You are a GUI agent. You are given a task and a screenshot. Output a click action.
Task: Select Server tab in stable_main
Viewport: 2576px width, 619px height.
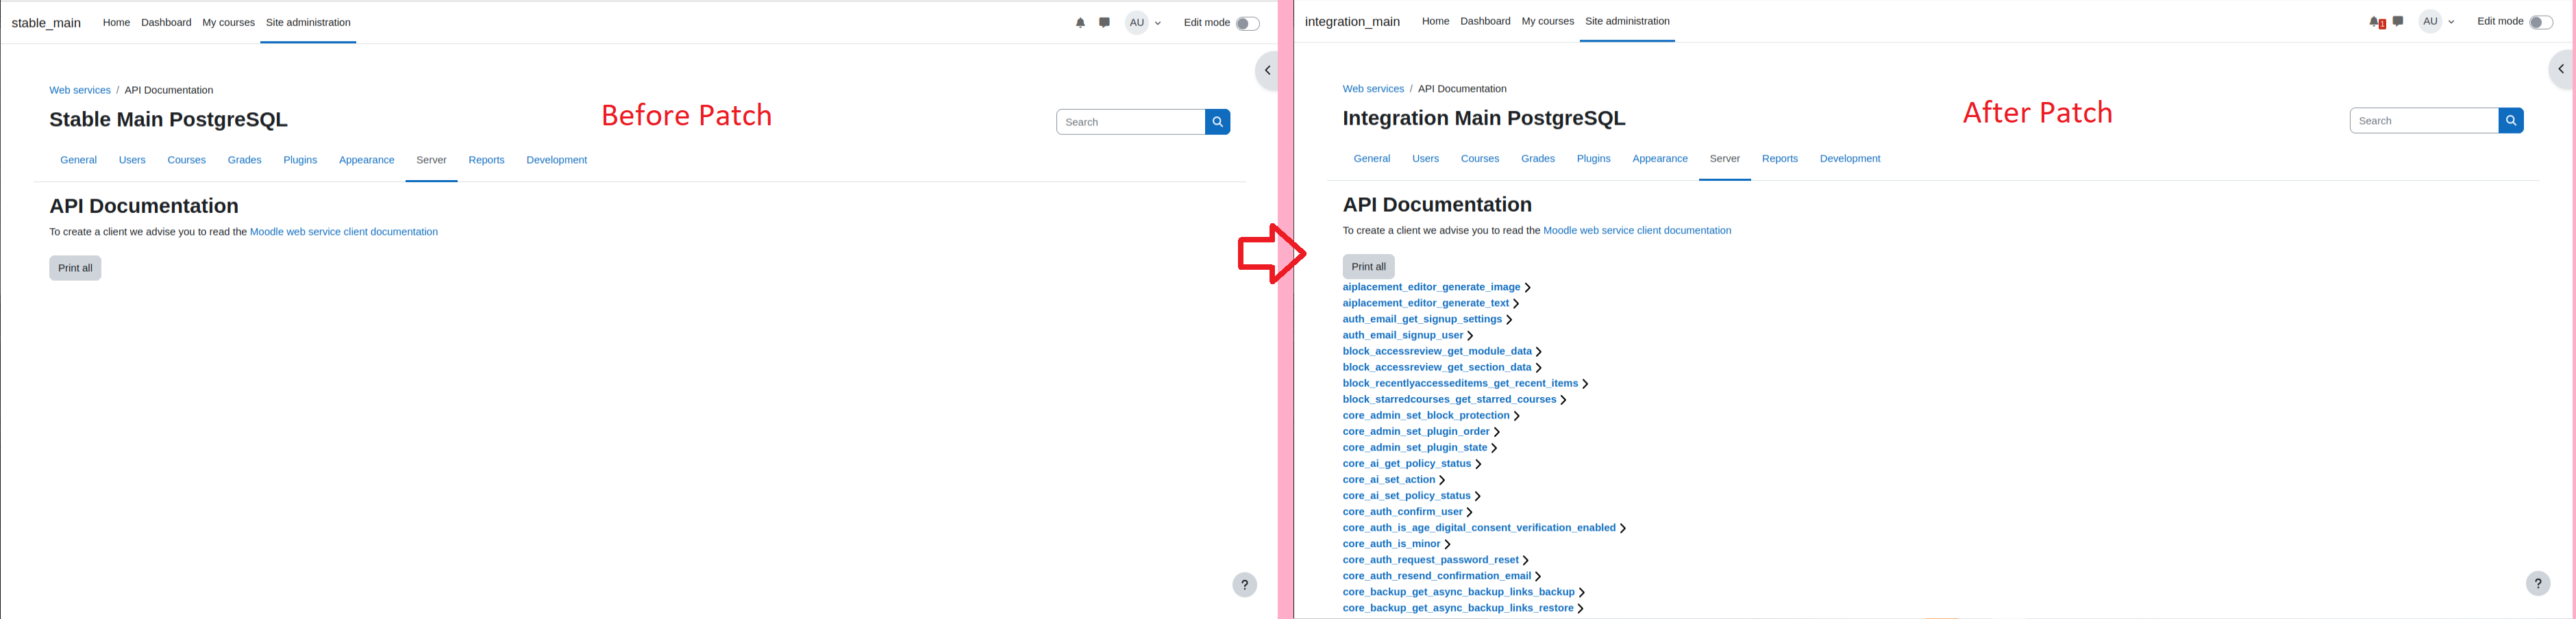point(431,160)
